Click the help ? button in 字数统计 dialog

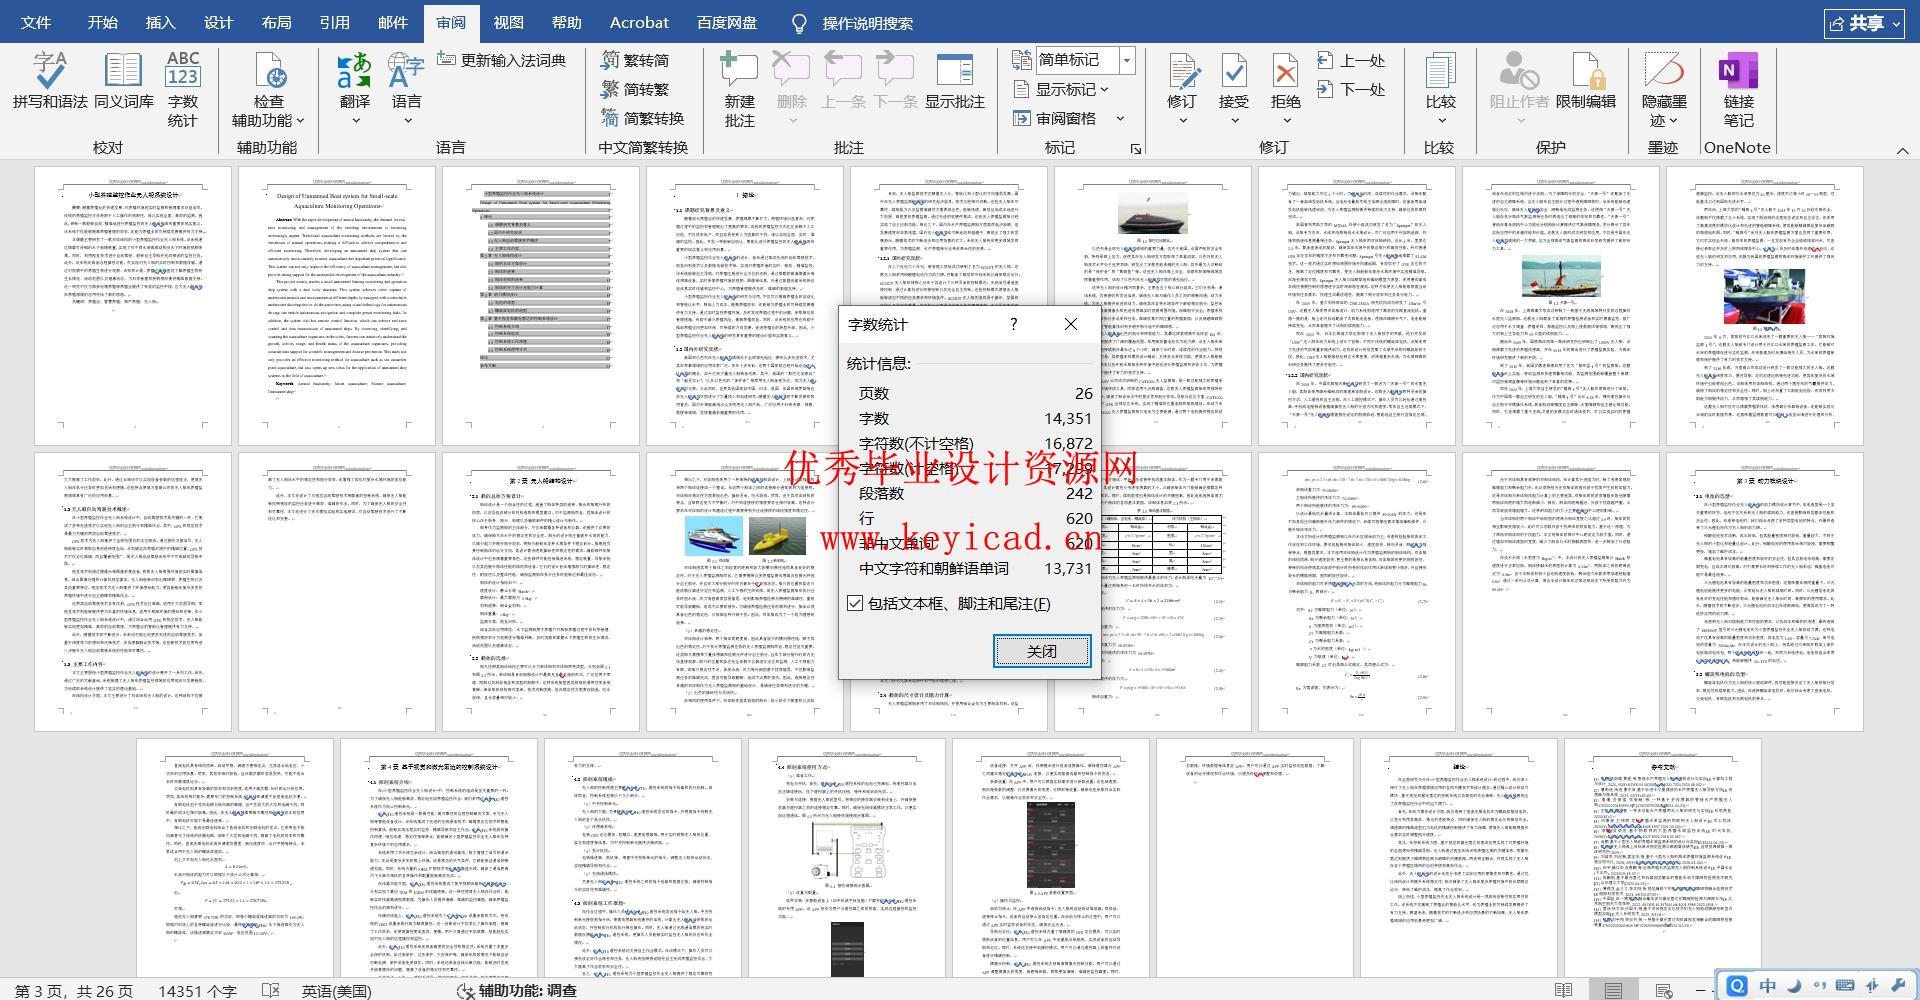point(1013,324)
